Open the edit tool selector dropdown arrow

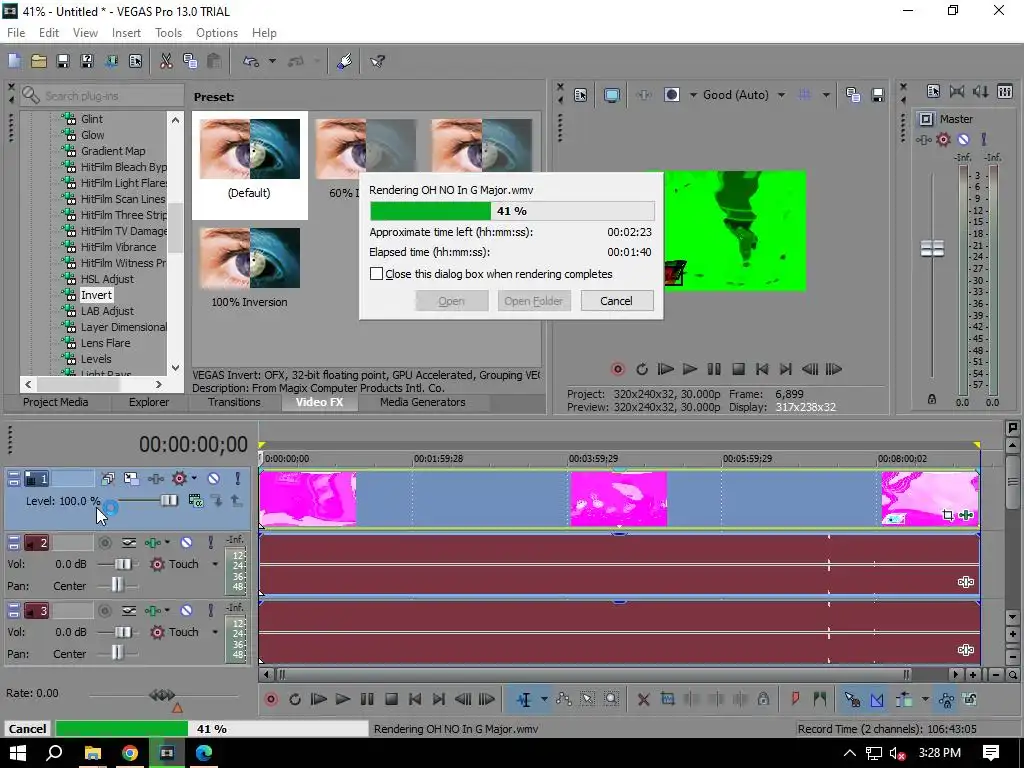[544, 699]
